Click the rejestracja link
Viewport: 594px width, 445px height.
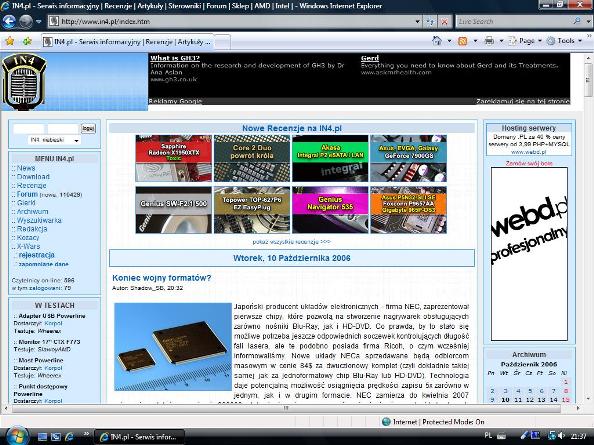point(36,255)
